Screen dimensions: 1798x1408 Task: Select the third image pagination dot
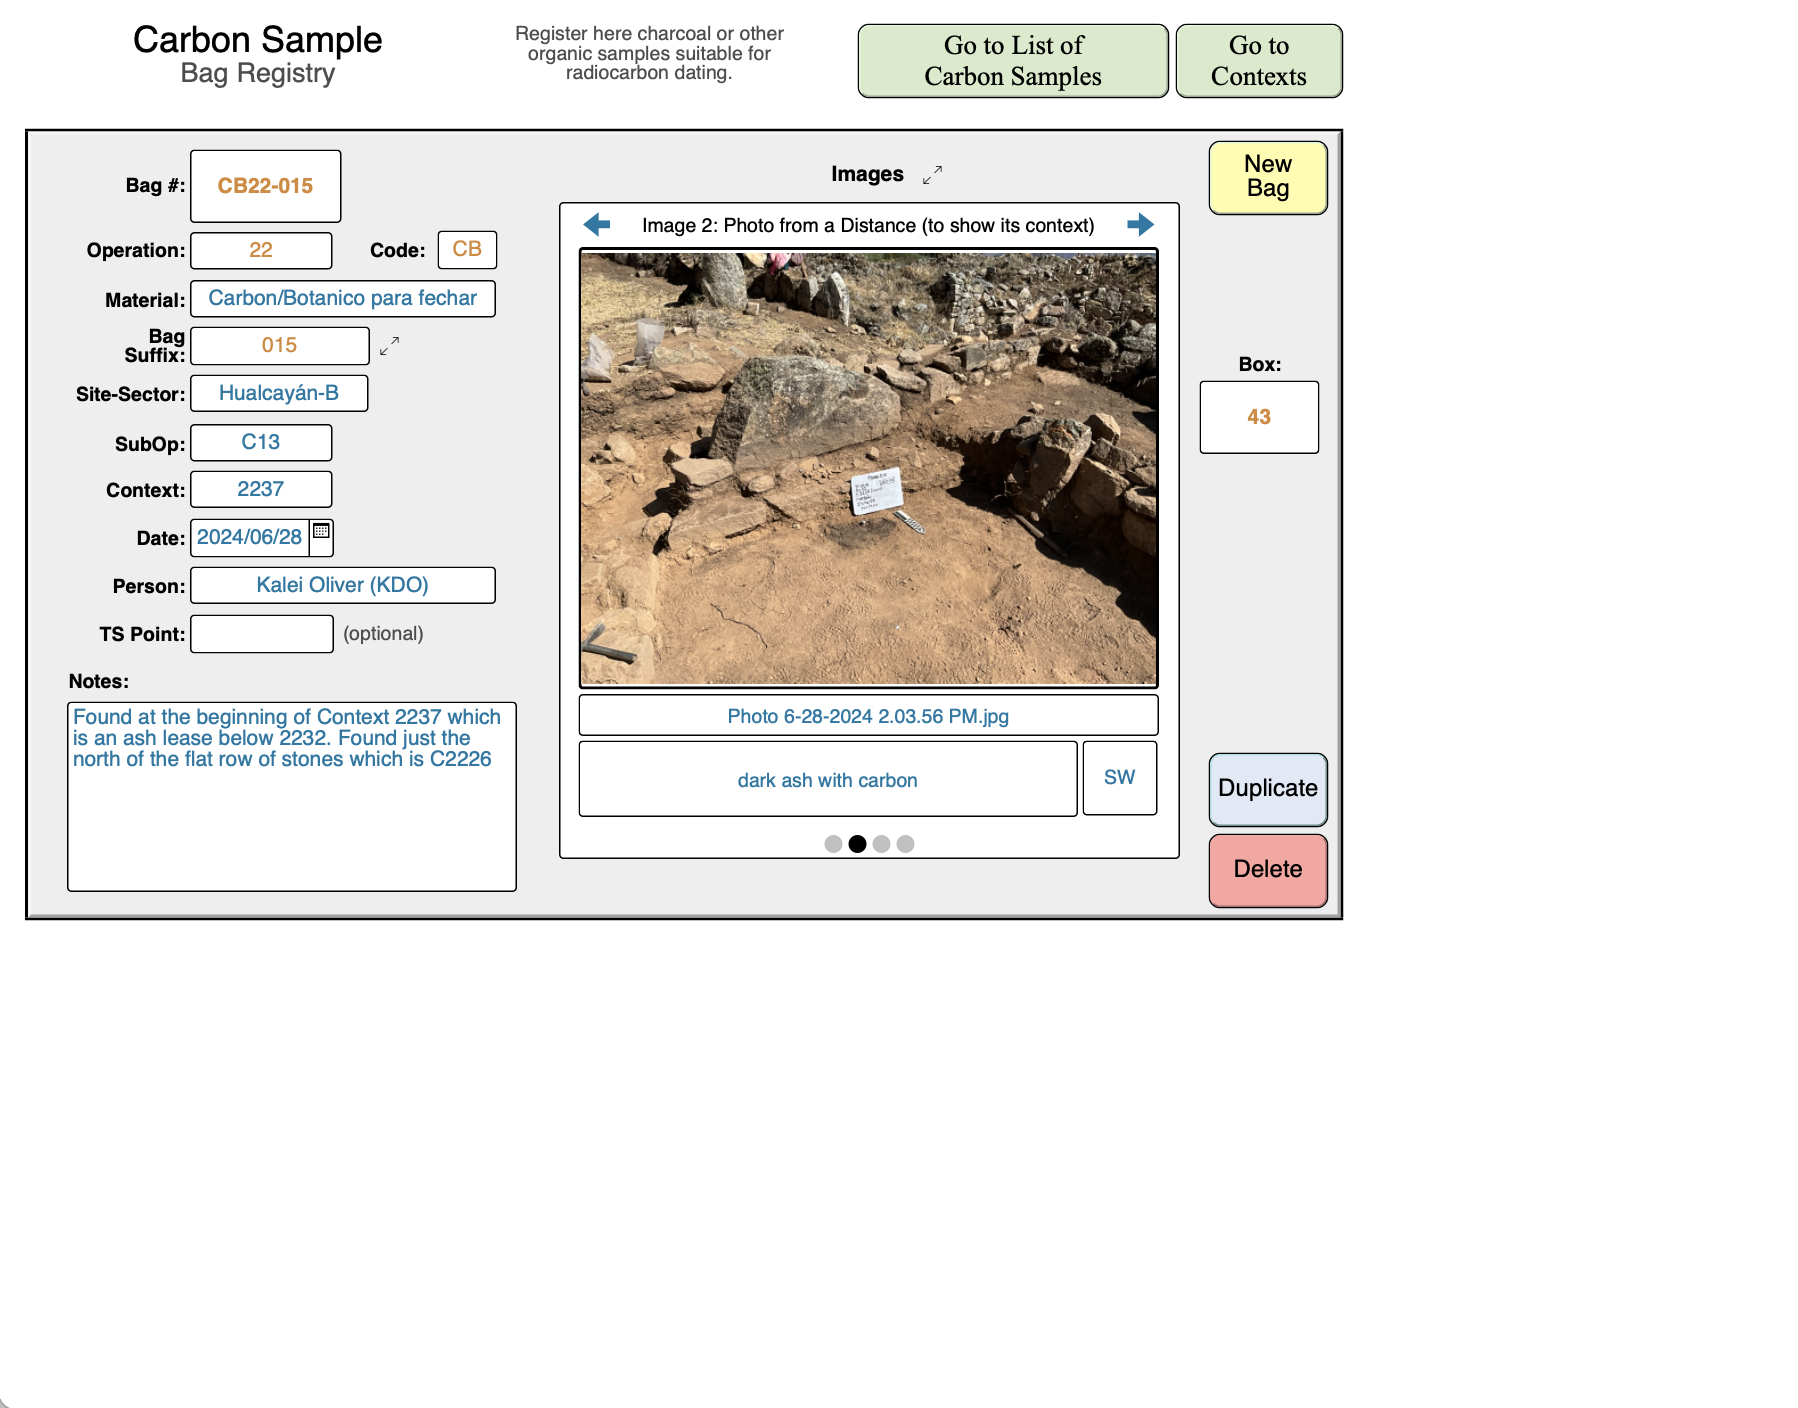pos(881,844)
